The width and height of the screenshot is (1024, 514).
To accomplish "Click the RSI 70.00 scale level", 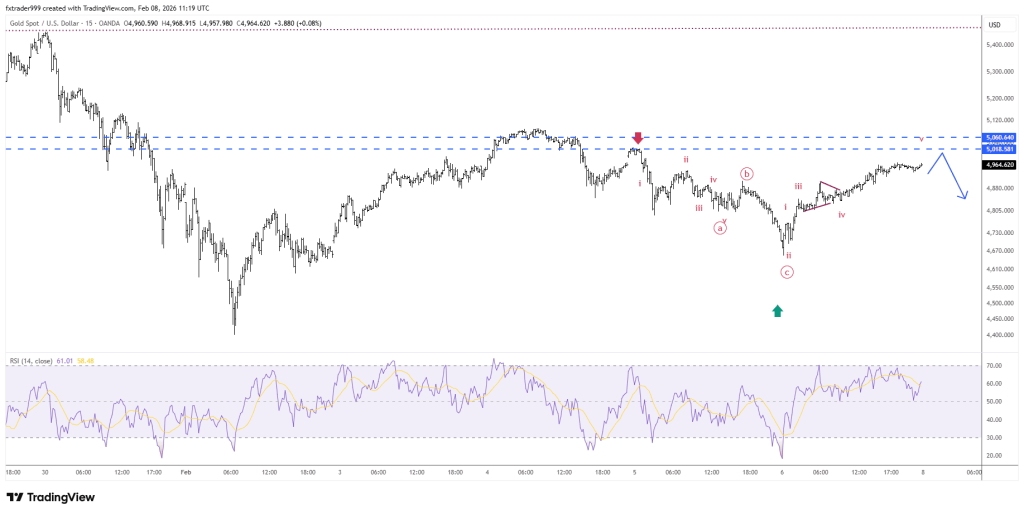I will click(994, 367).
